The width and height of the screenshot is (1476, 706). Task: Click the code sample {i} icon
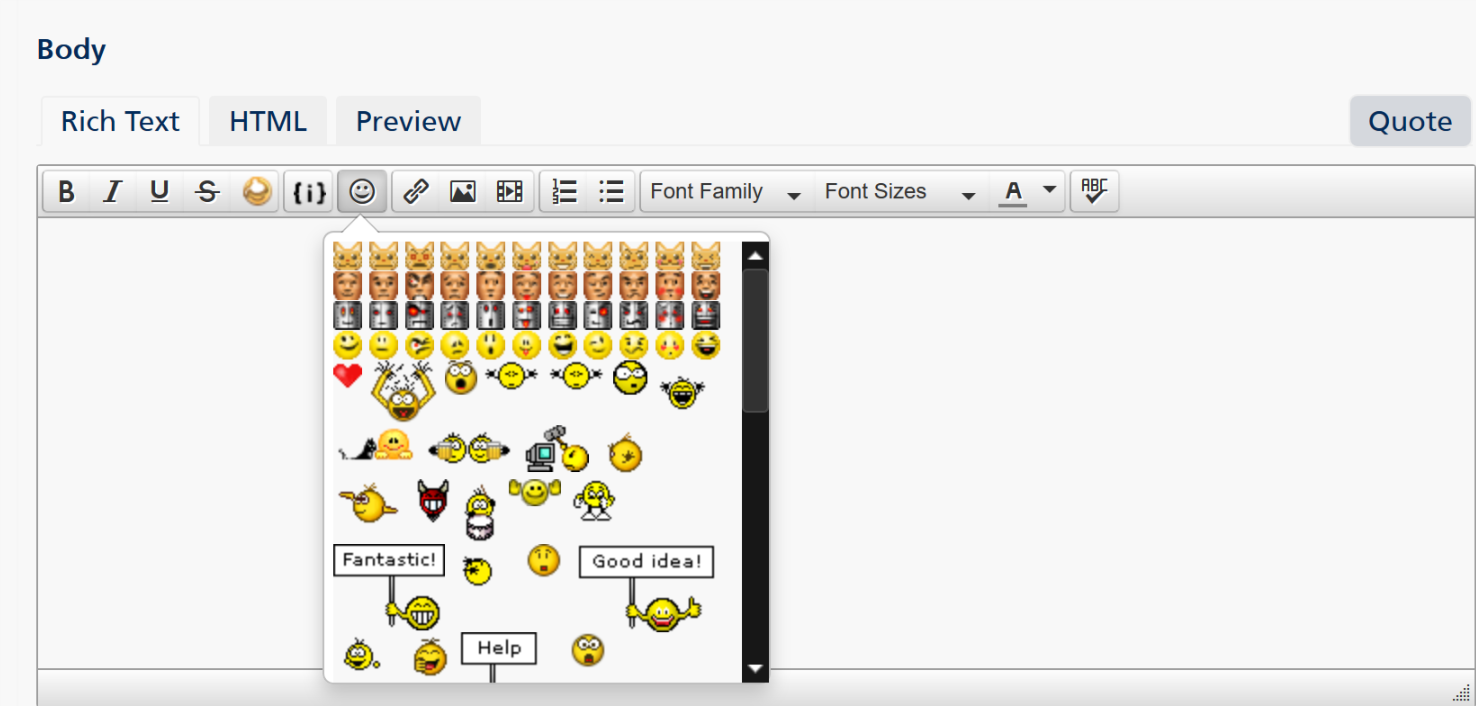coord(309,192)
